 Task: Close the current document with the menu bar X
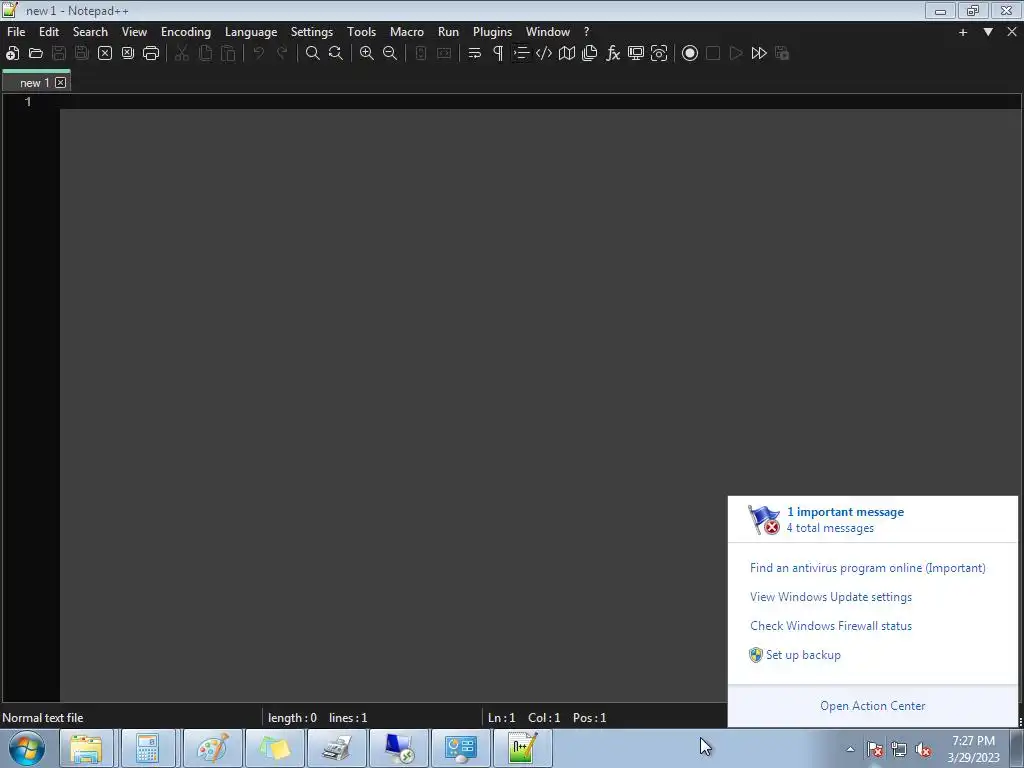[x=1012, y=32]
